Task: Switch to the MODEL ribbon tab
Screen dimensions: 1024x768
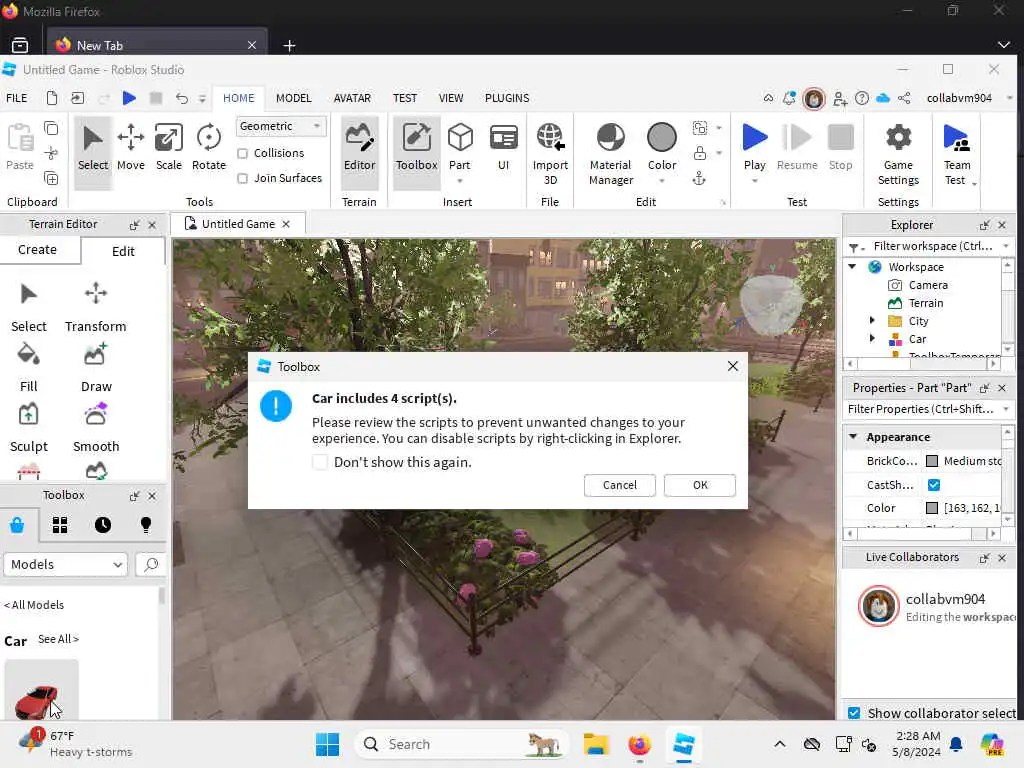Action: [x=293, y=98]
